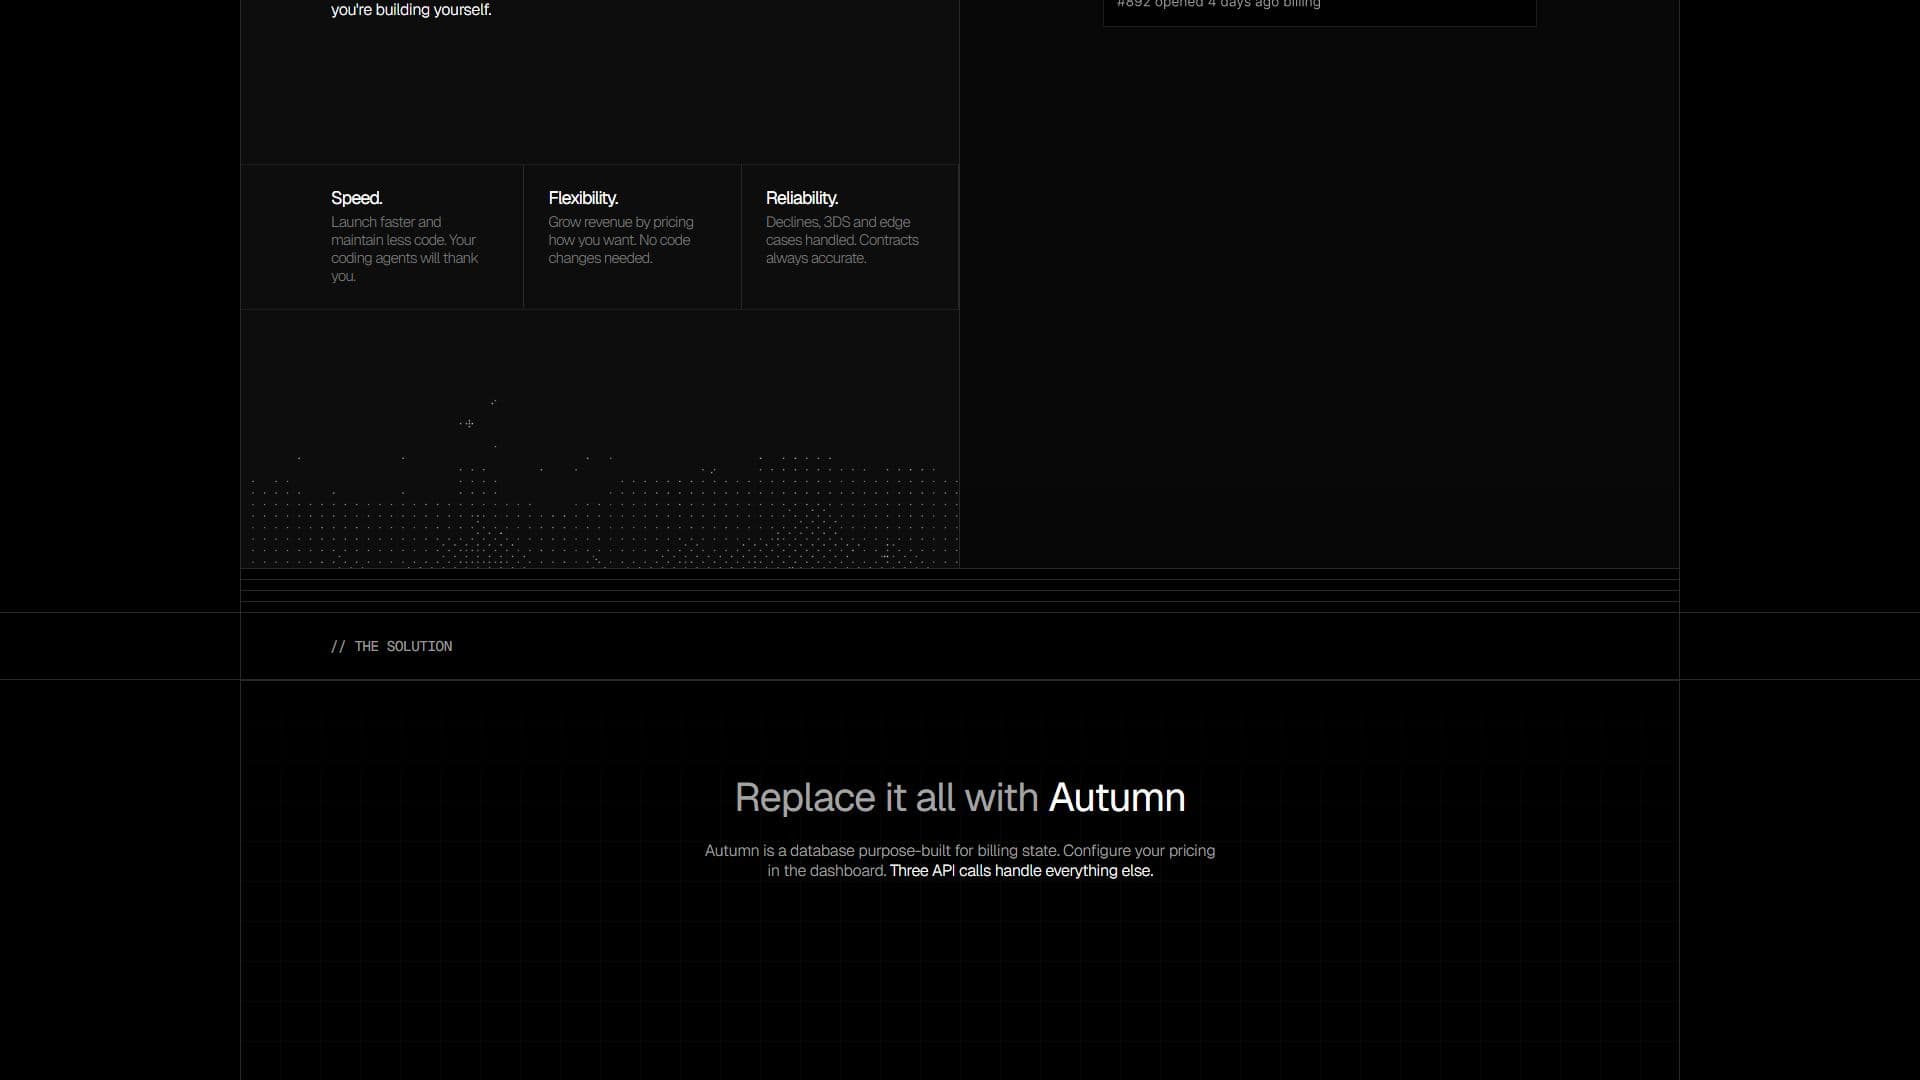Click the '#892 opened 4 days ago' issue line

1218,4
